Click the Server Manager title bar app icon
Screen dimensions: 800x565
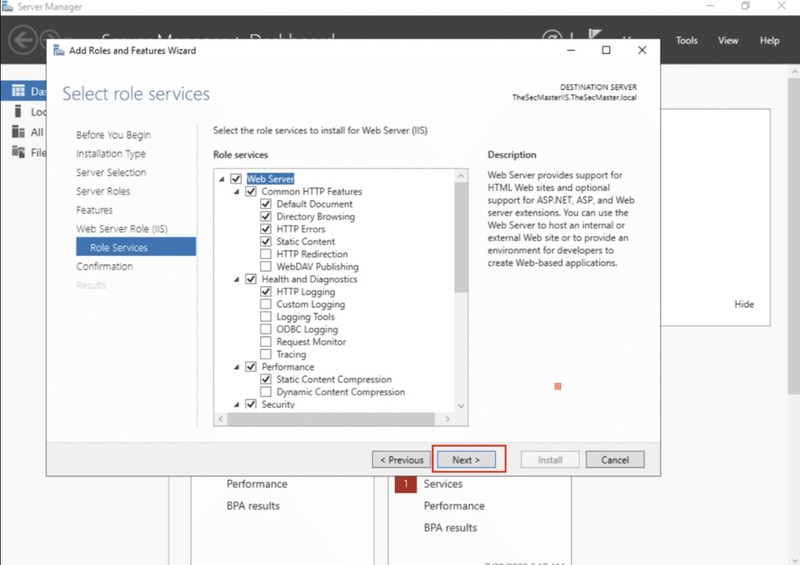coord(7,6)
